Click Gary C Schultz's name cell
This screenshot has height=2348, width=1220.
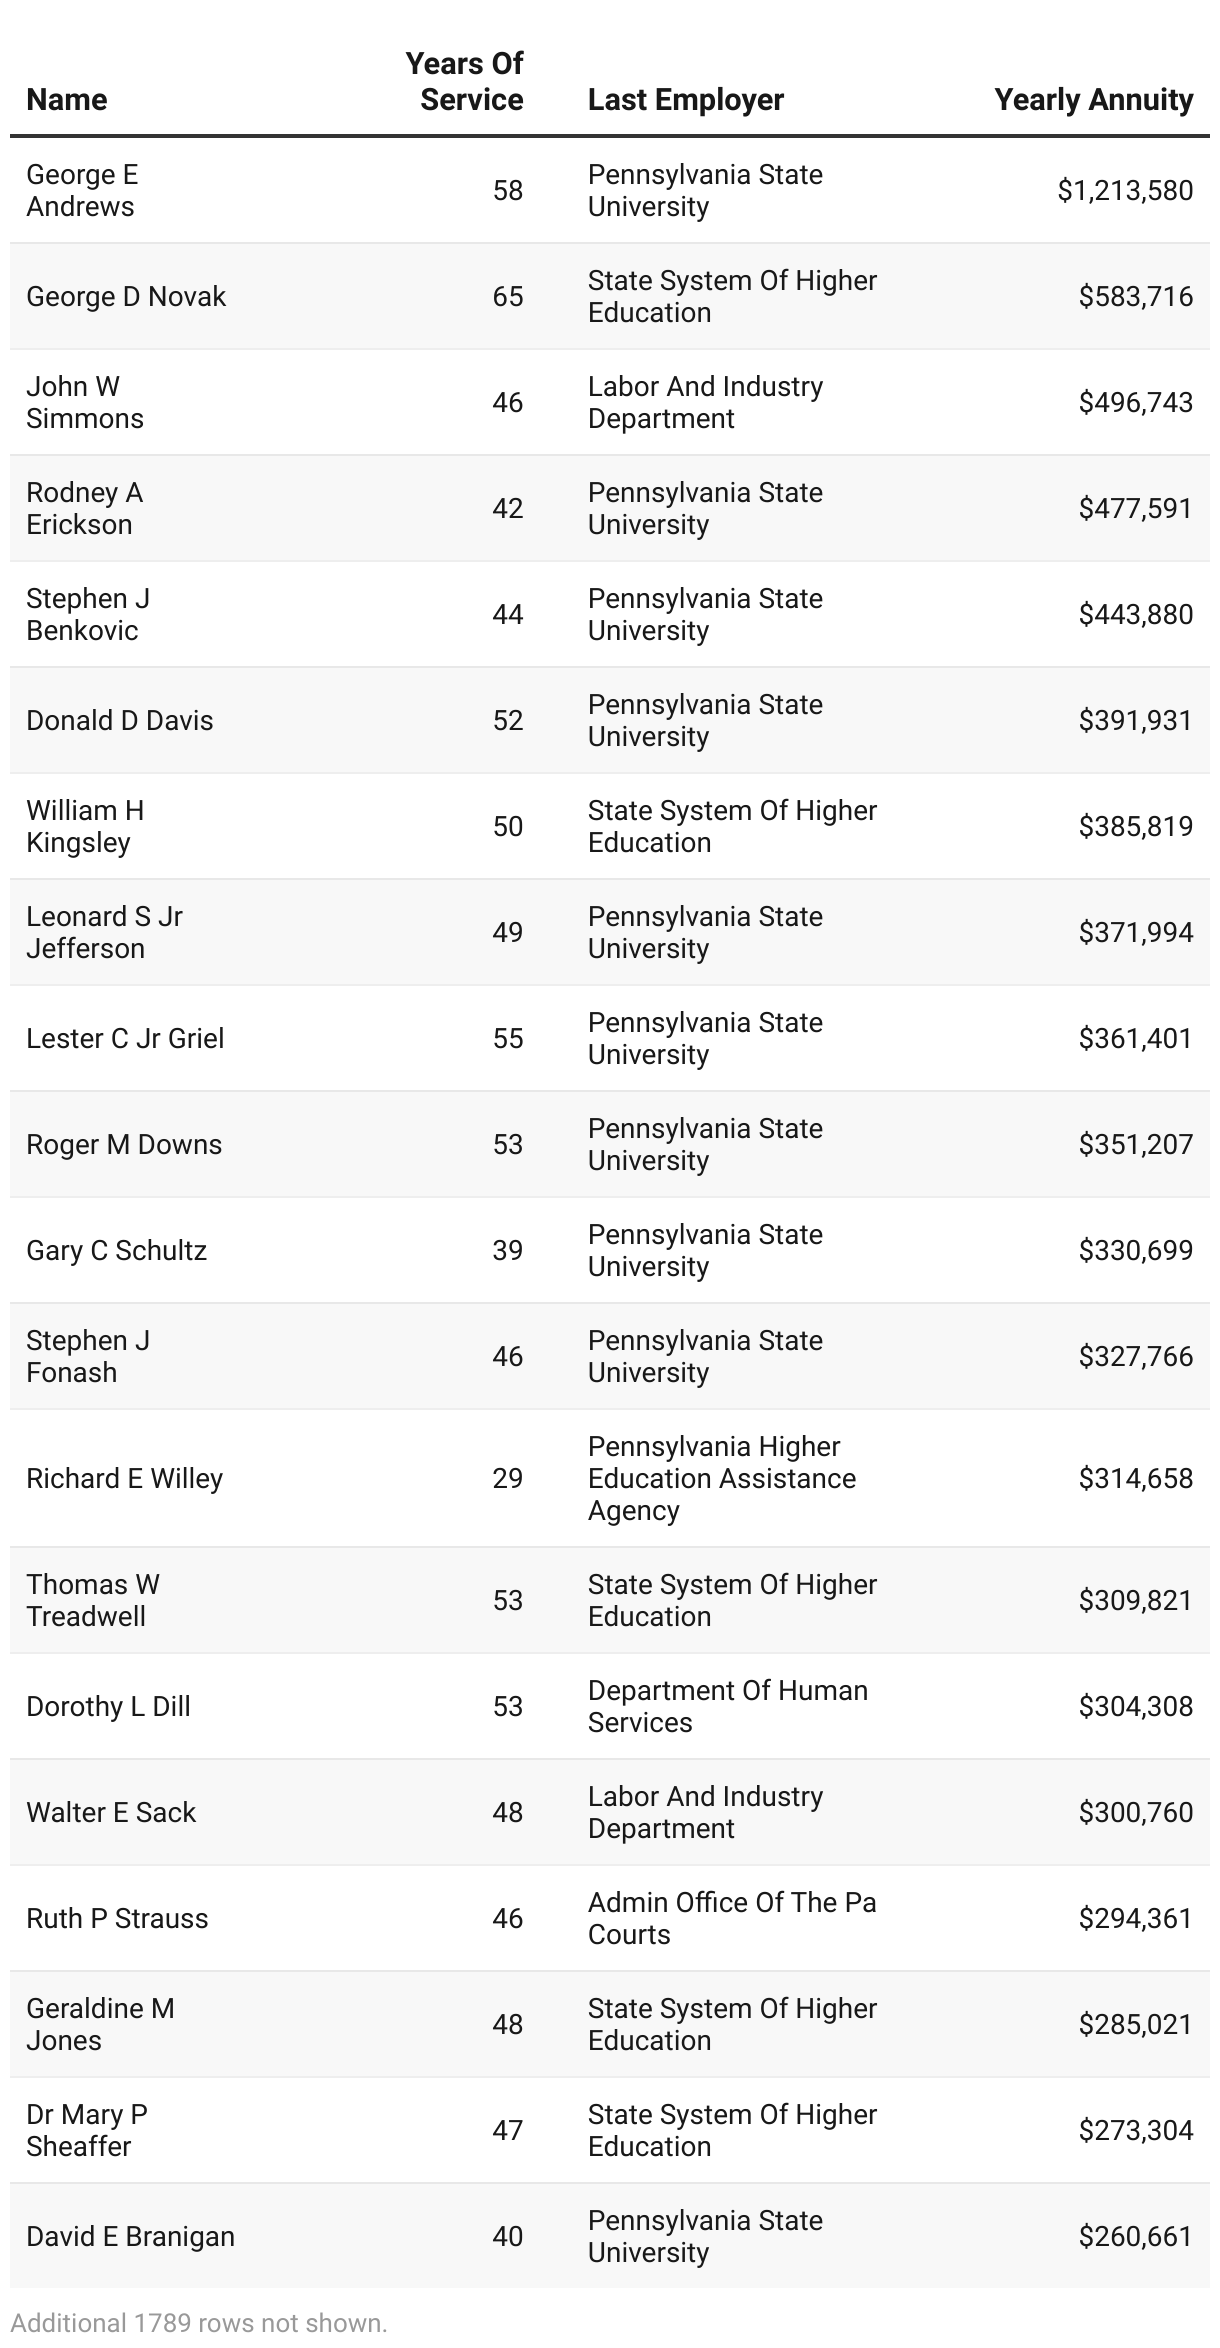[116, 1251]
